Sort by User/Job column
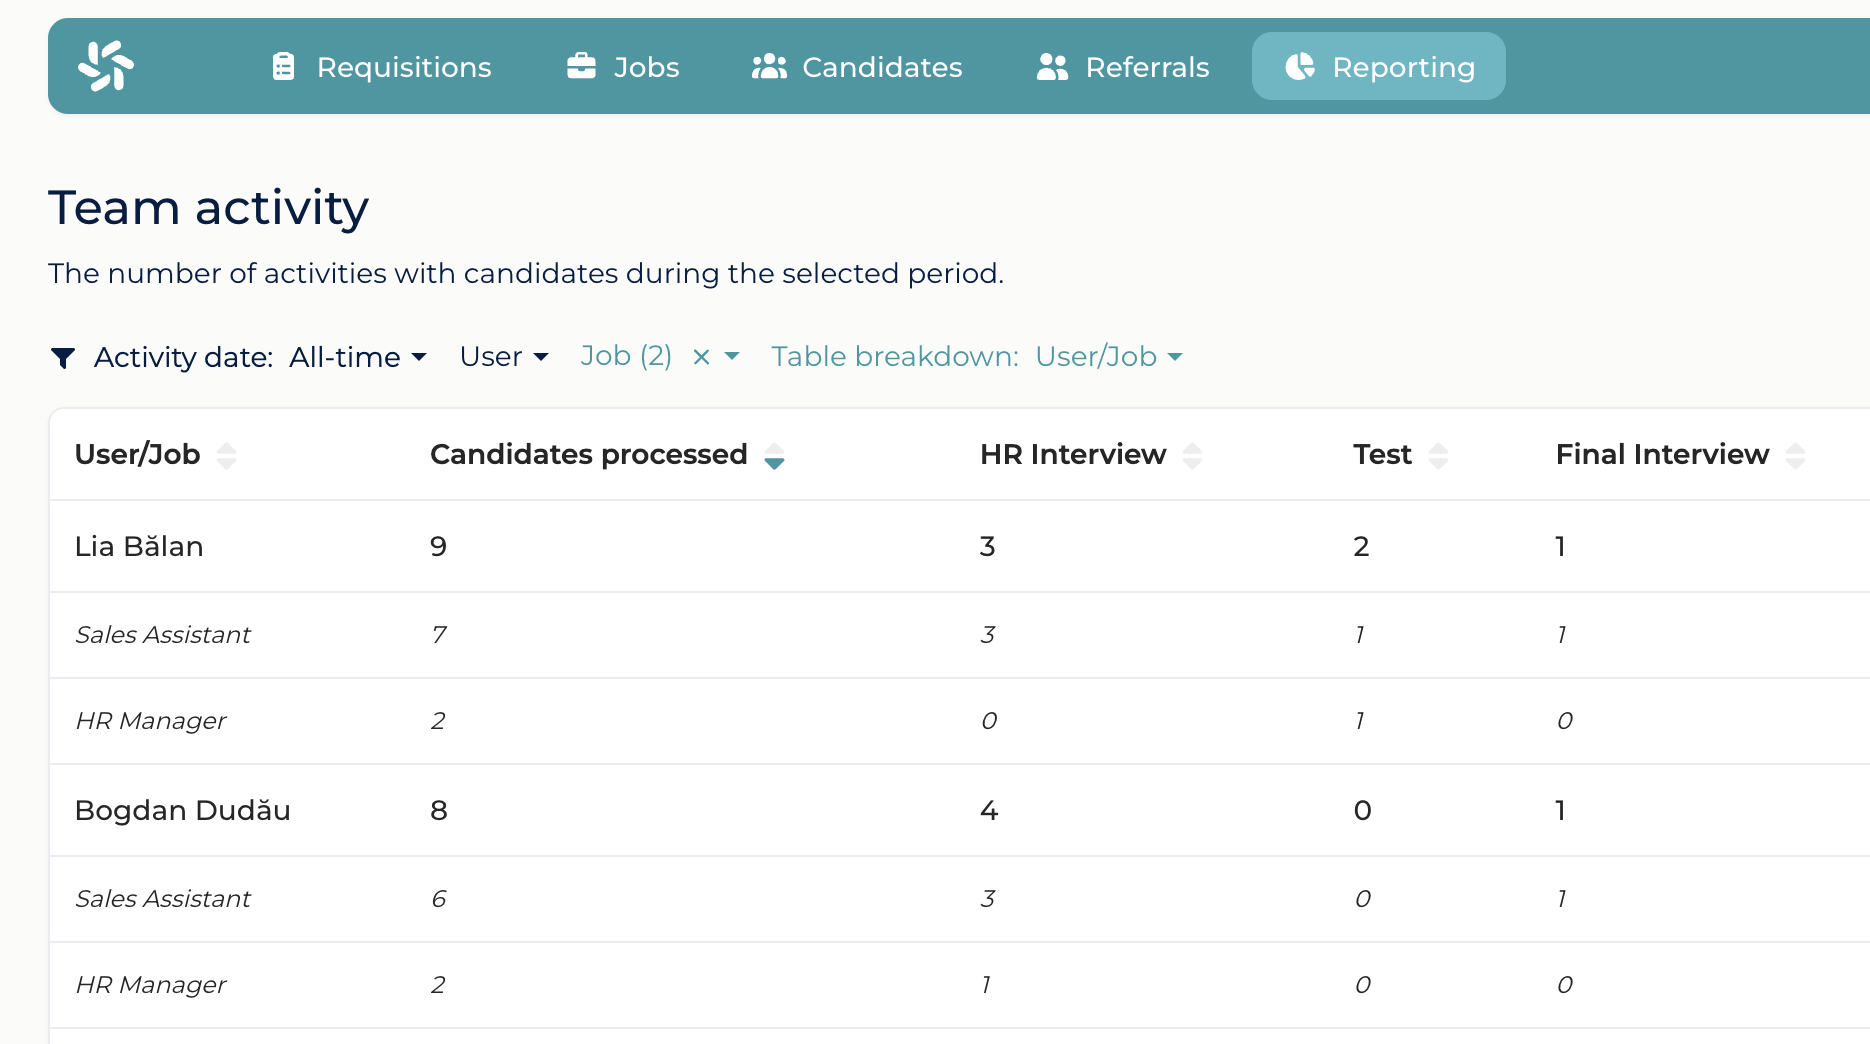 coord(227,456)
